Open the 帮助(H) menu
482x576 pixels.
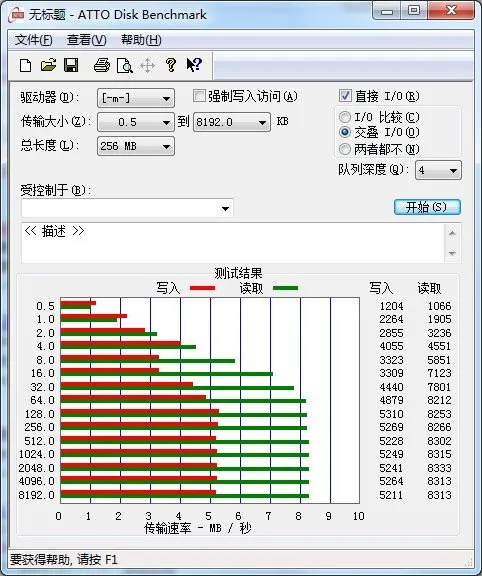[x=141, y=40]
